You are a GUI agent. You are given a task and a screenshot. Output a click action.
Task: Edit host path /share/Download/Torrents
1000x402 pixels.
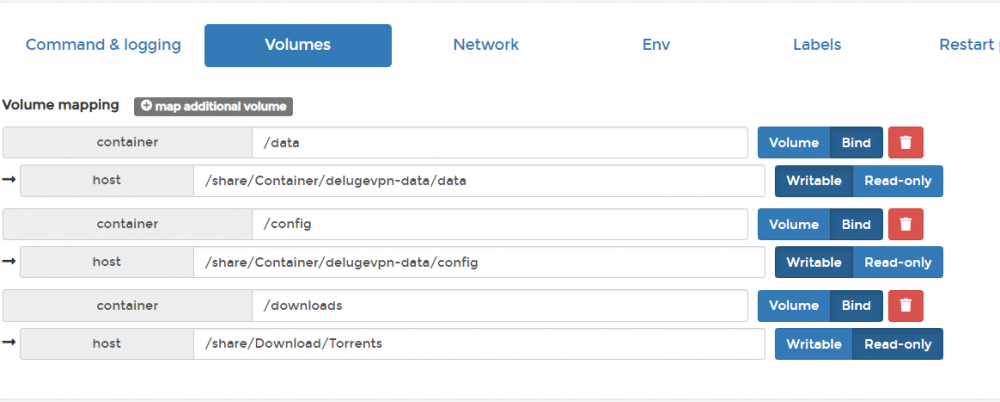pyautogui.click(x=479, y=344)
